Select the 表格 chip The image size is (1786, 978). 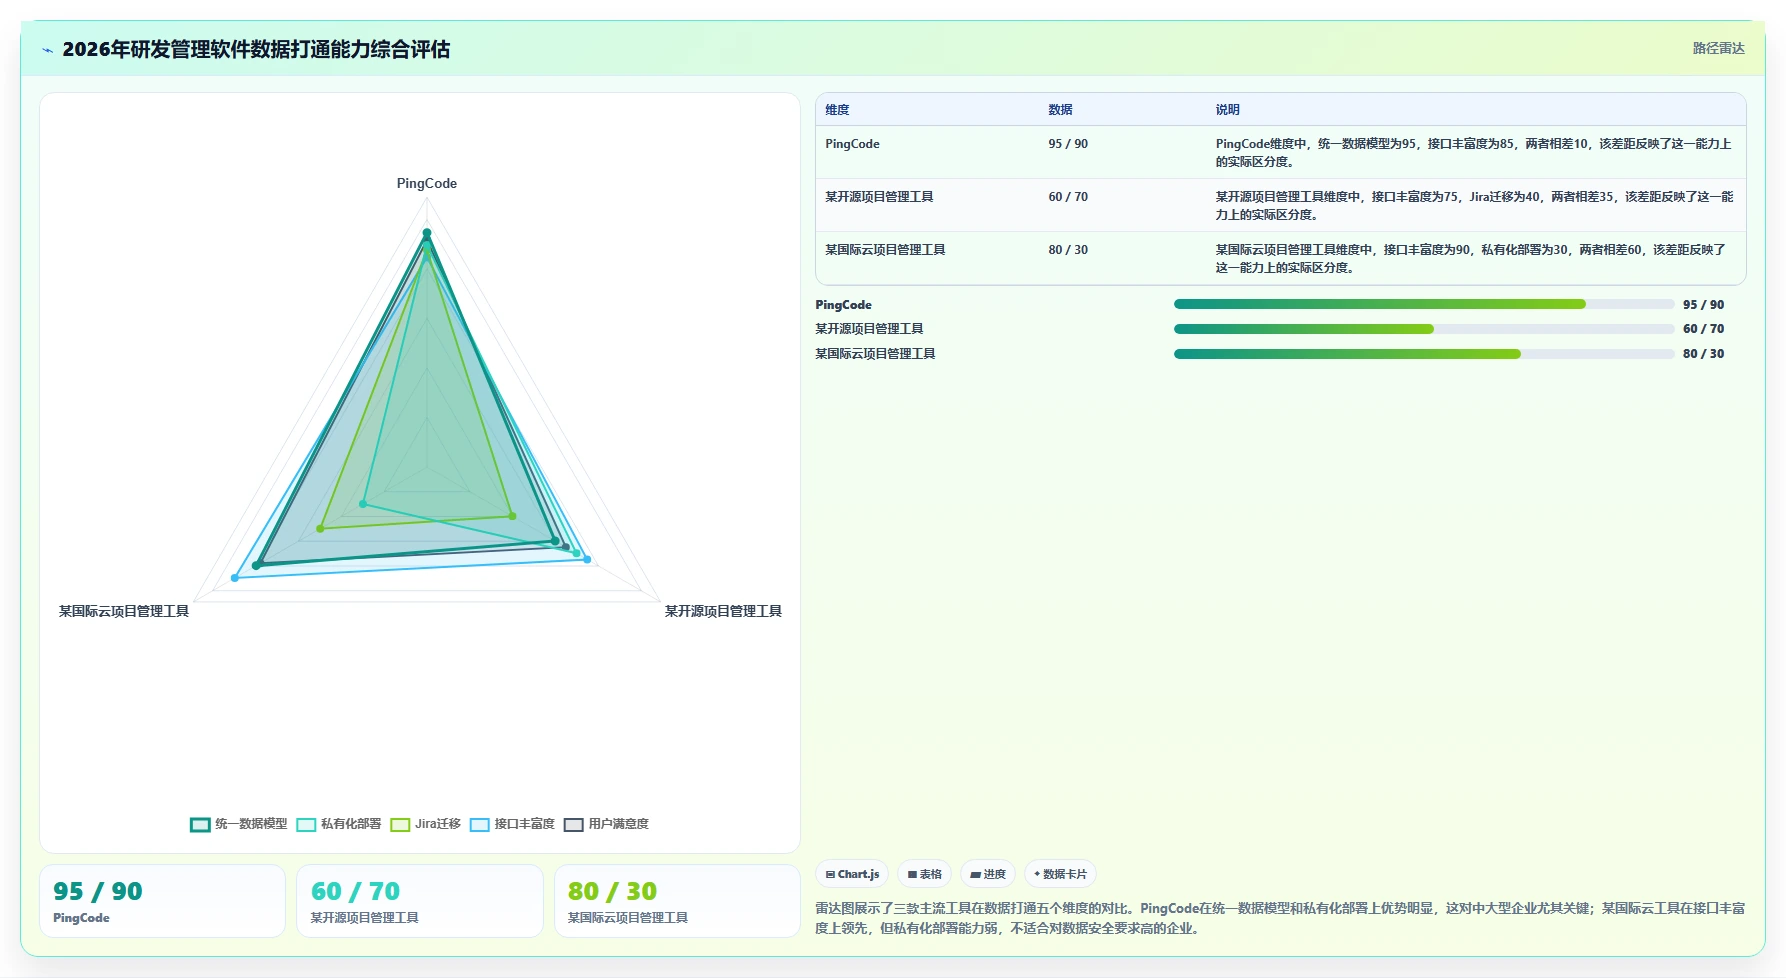tap(924, 874)
